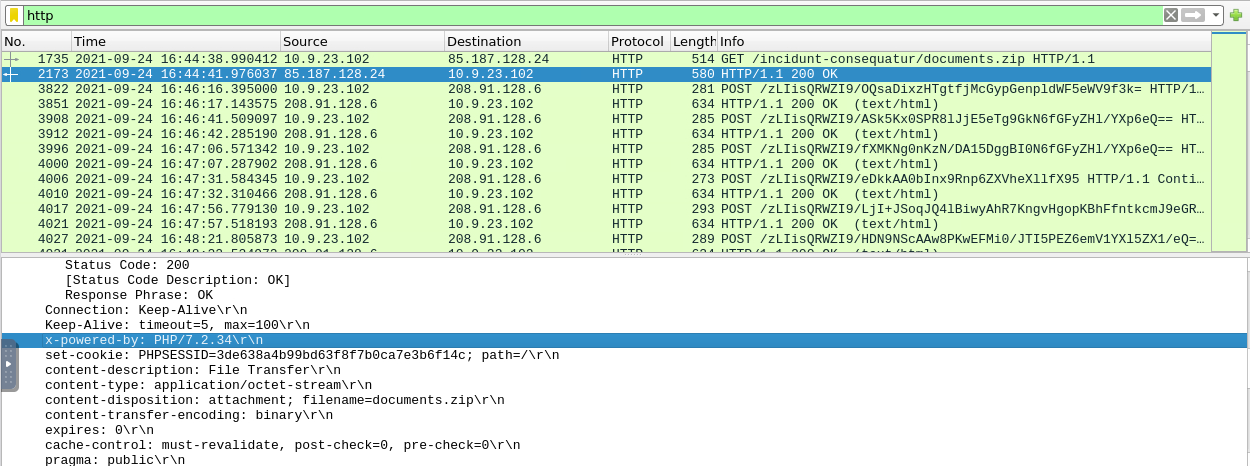Viewport: 1250px width, 466px height.
Task: Select the expires: 0 header line
Action: (625, 430)
